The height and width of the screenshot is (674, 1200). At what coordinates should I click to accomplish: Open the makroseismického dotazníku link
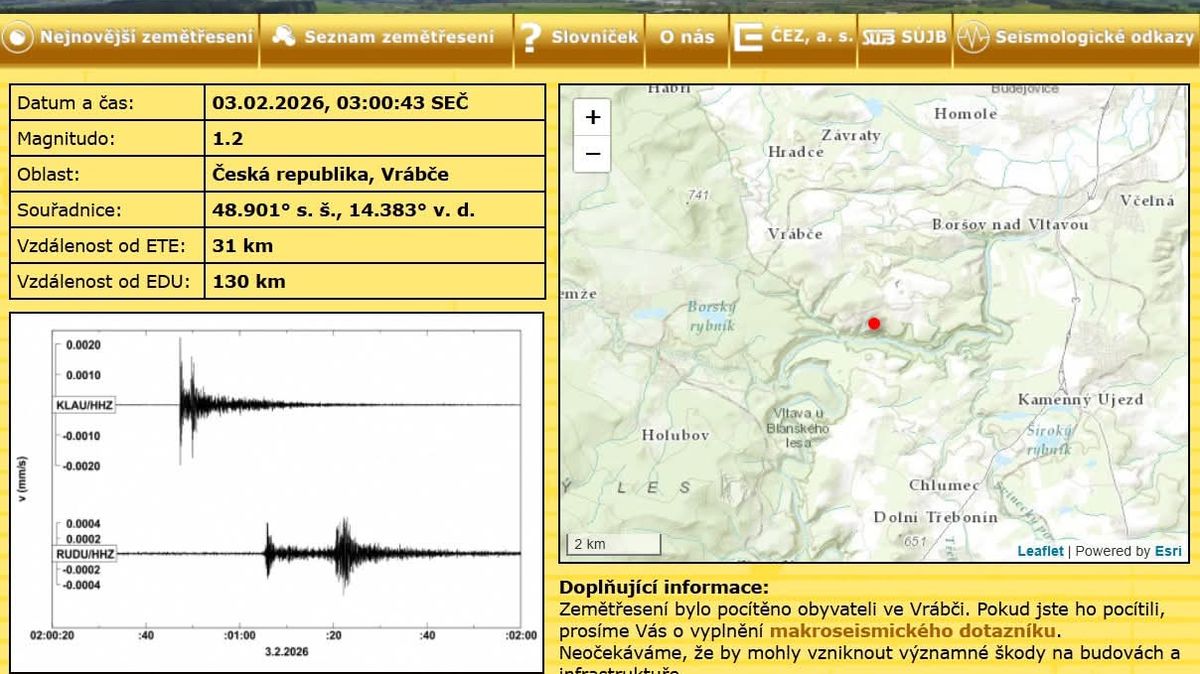click(x=912, y=631)
